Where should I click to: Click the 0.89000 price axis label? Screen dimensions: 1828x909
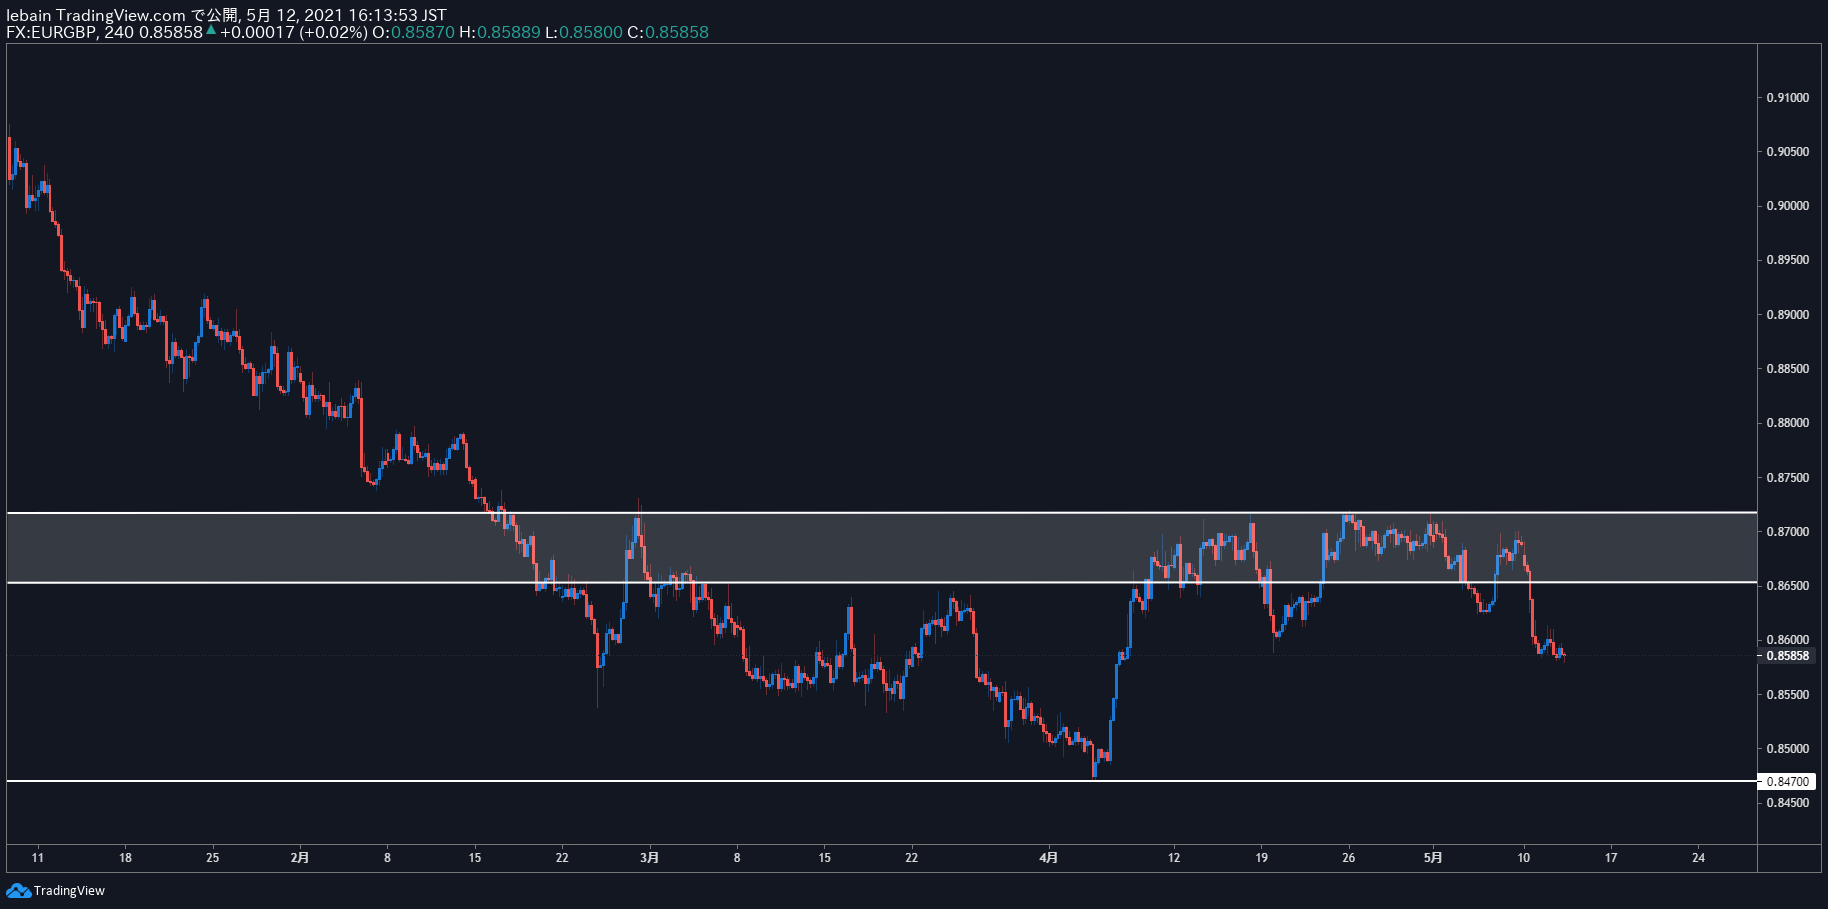coord(1787,315)
